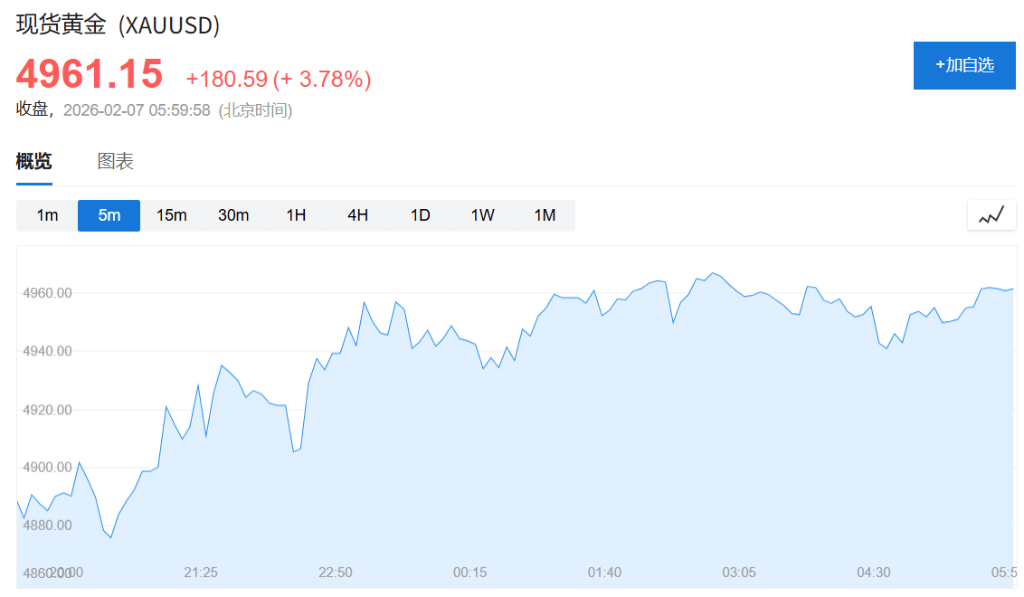Click the line chart type icon

pyautogui.click(x=991, y=215)
